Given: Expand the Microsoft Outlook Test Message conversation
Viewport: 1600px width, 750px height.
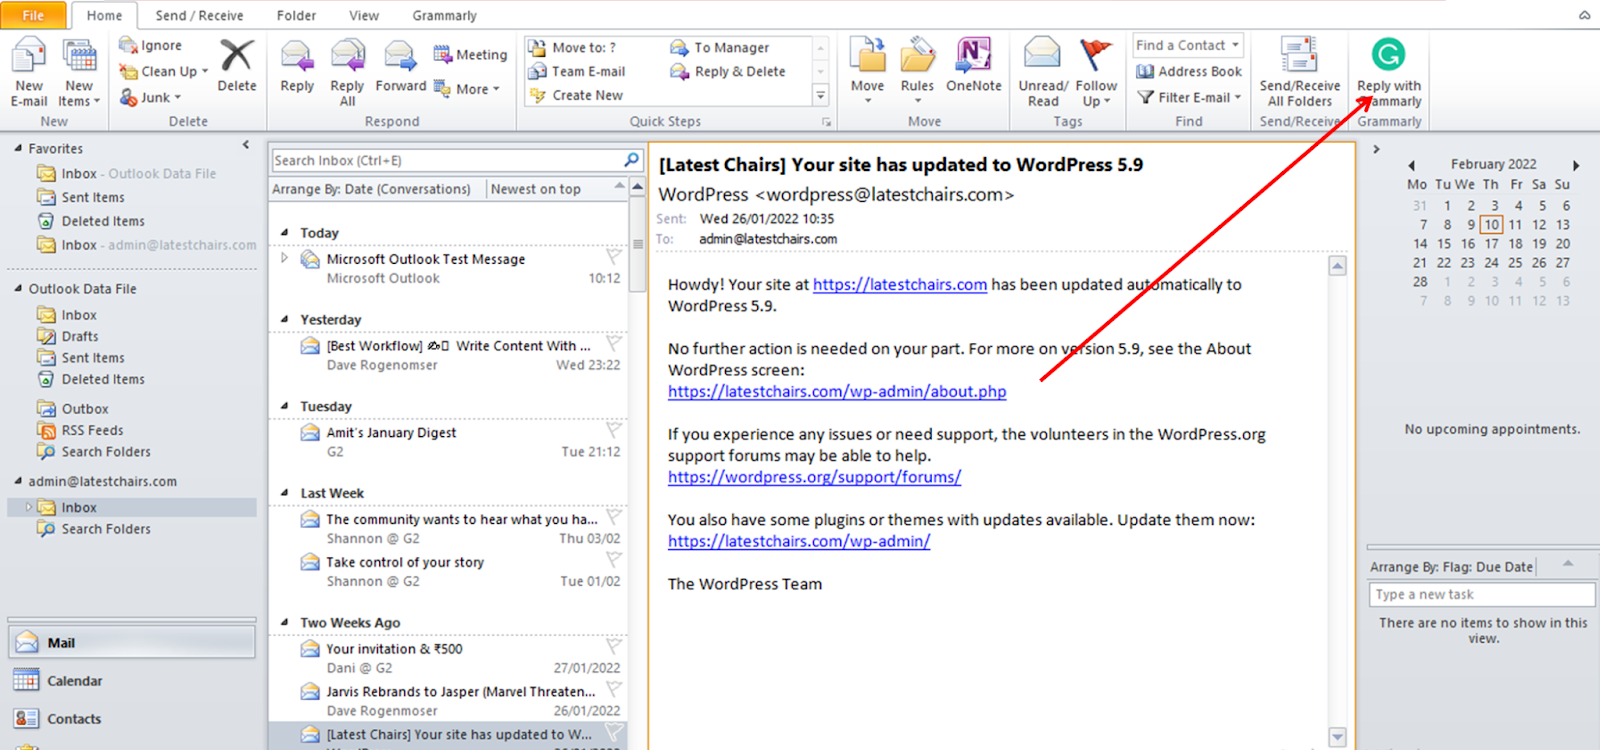Looking at the screenshot, I should (285, 258).
